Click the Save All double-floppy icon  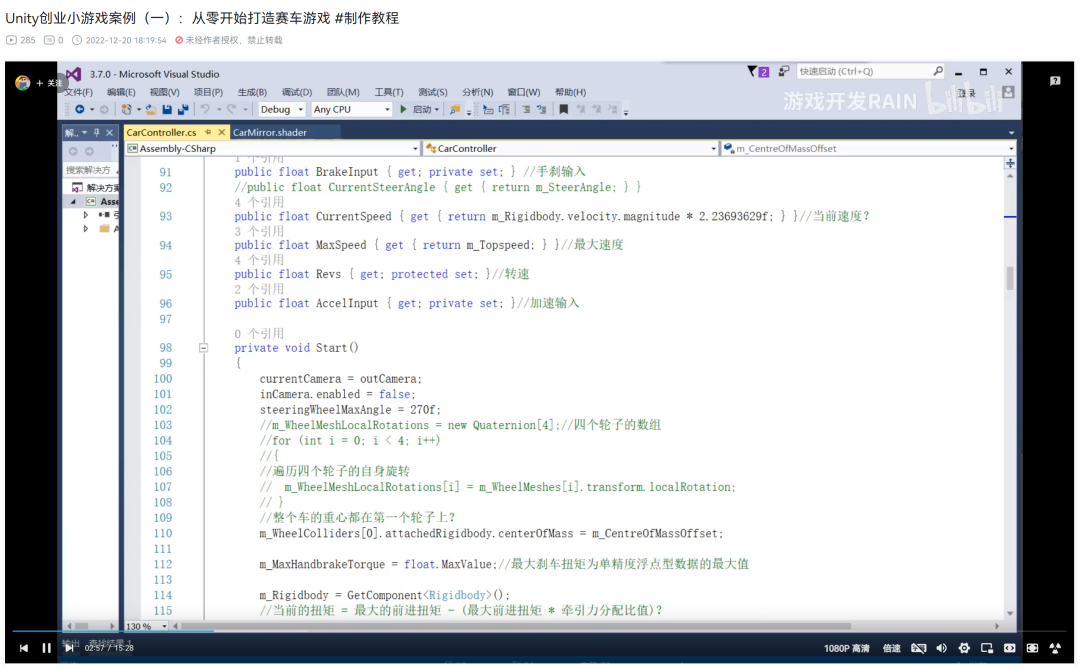pyautogui.click(x=183, y=109)
